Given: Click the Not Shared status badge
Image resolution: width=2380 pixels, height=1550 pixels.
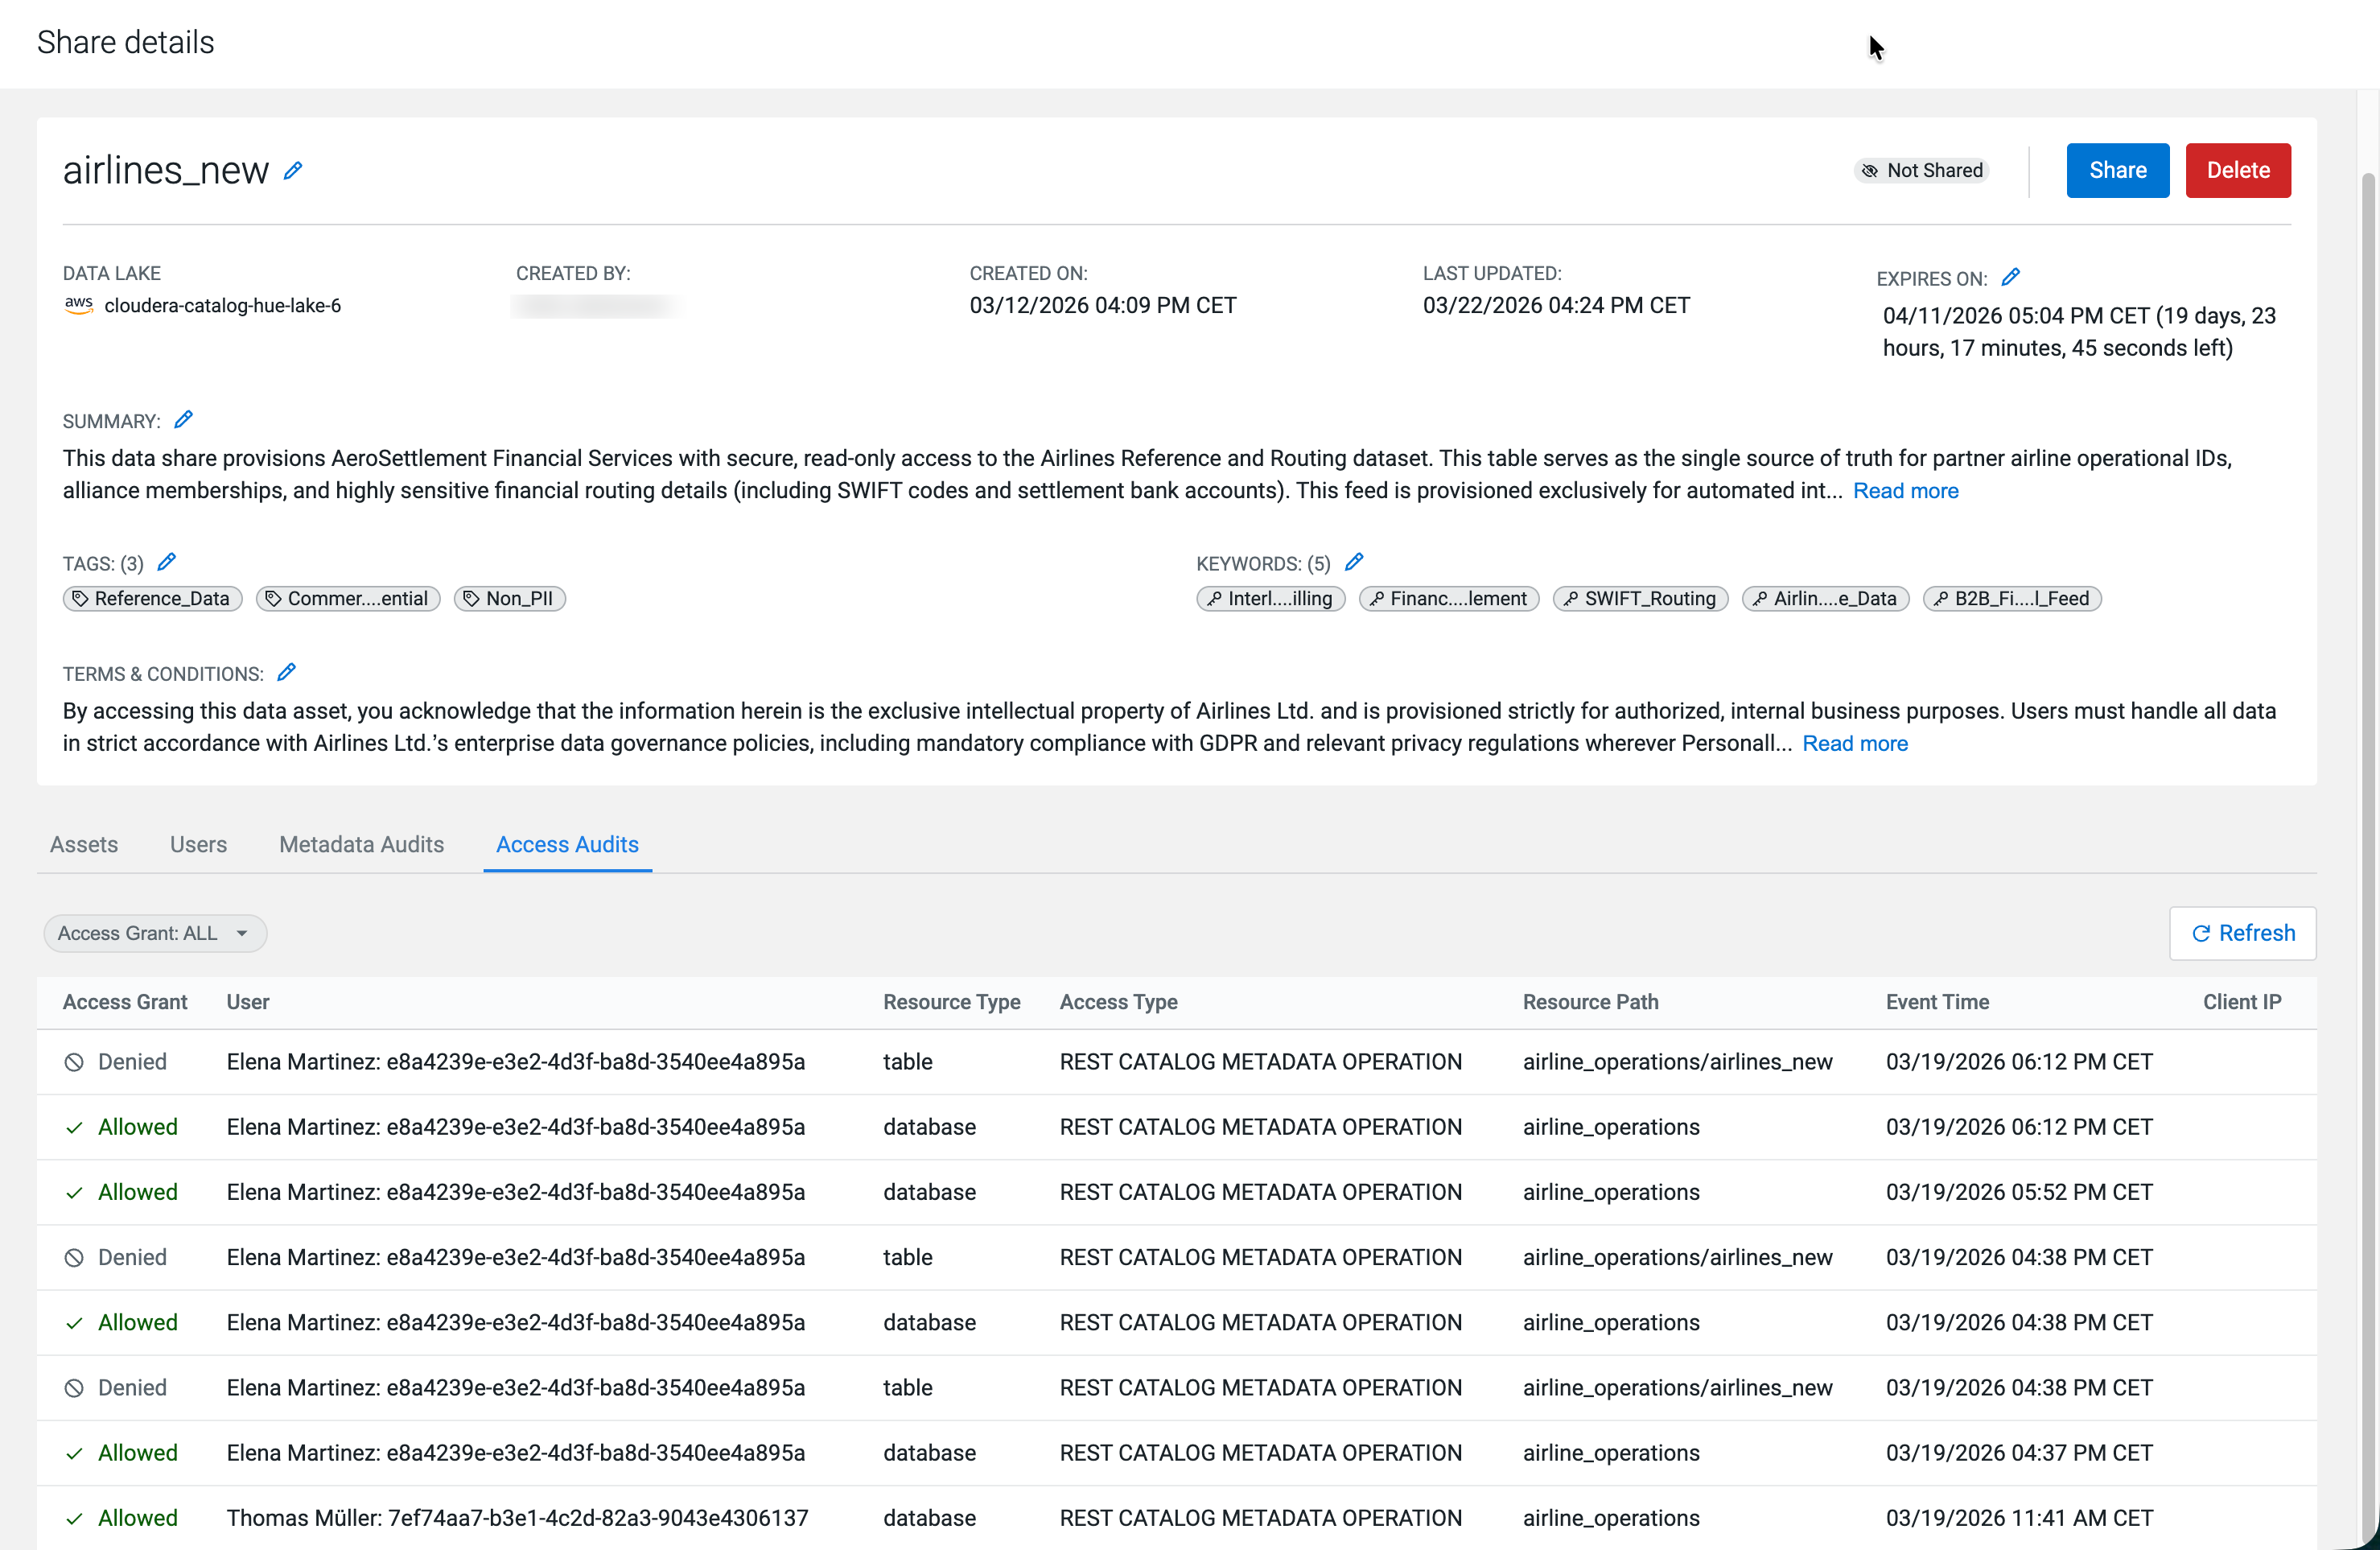Looking at the screenshot, I should pyautogui.click(x=1921, y=171).
